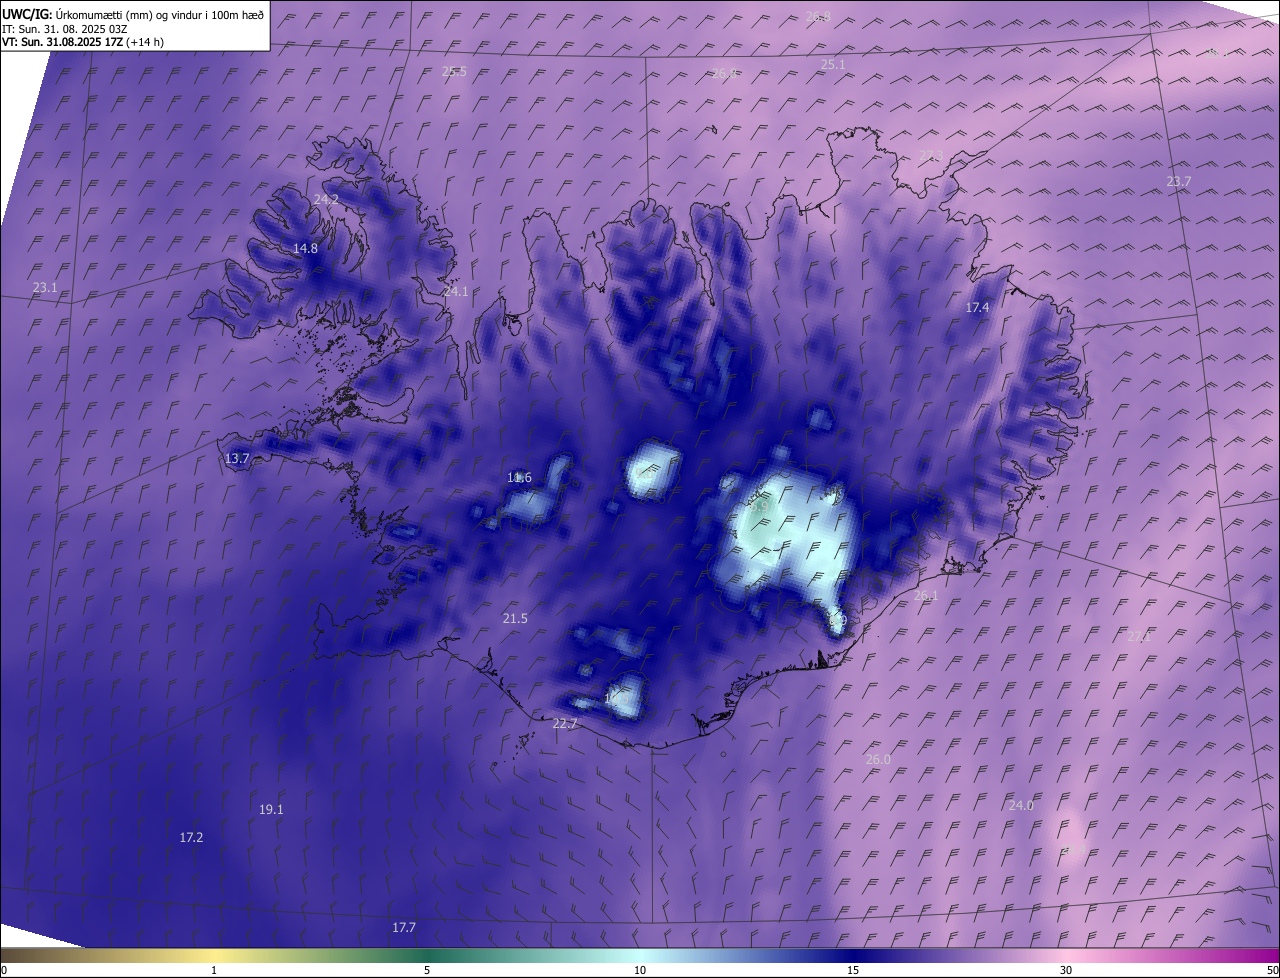
Task: Click the 24.1 value label
Action: pyautogui.click(x=456, y=291)
